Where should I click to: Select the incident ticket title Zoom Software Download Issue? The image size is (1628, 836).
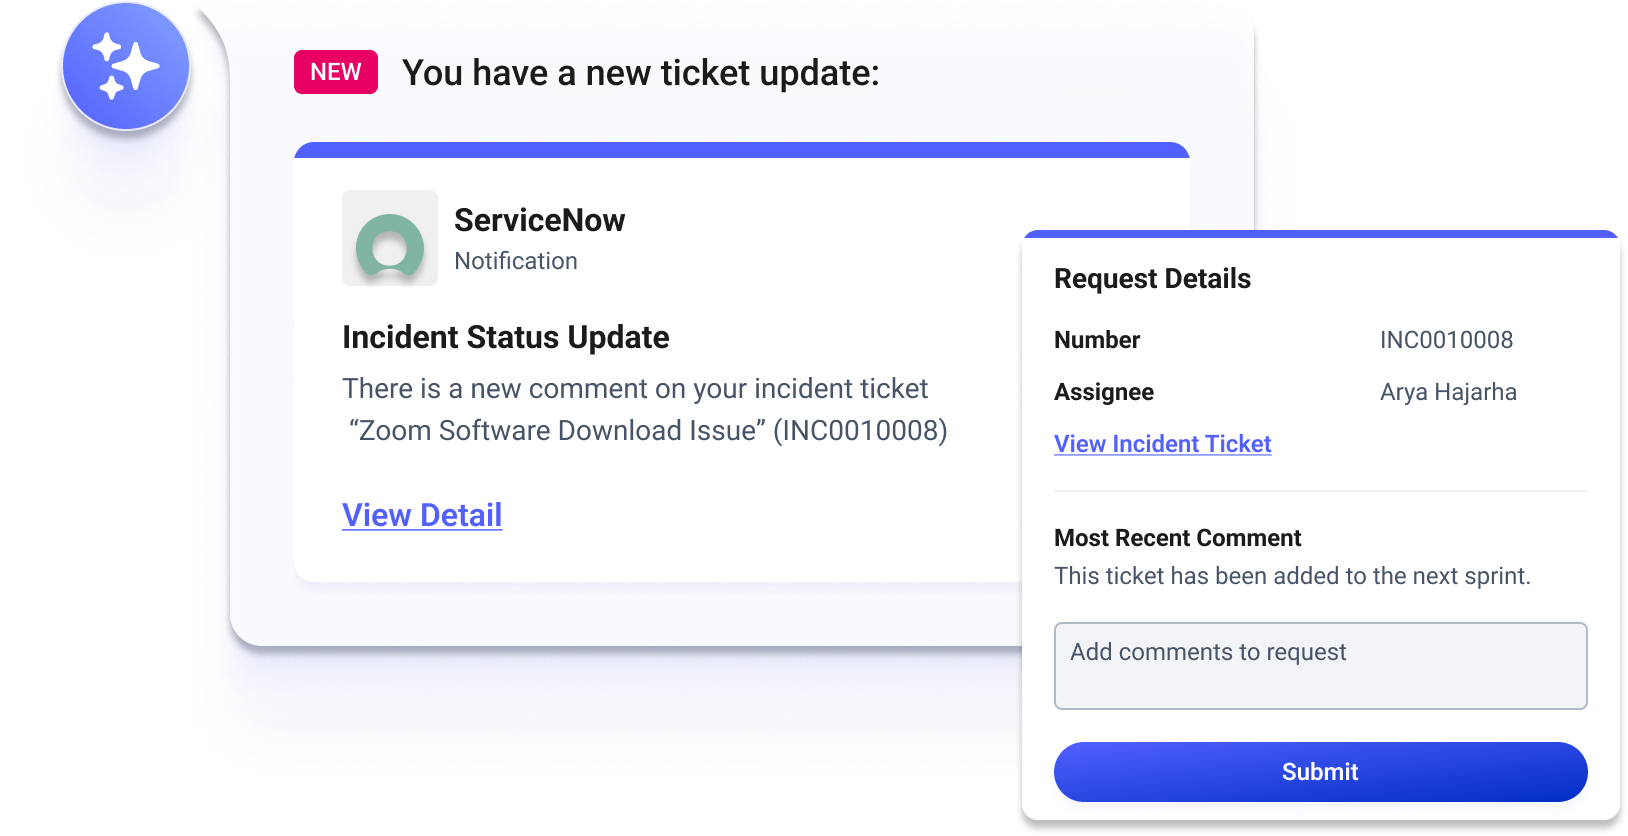coord(647,430)
